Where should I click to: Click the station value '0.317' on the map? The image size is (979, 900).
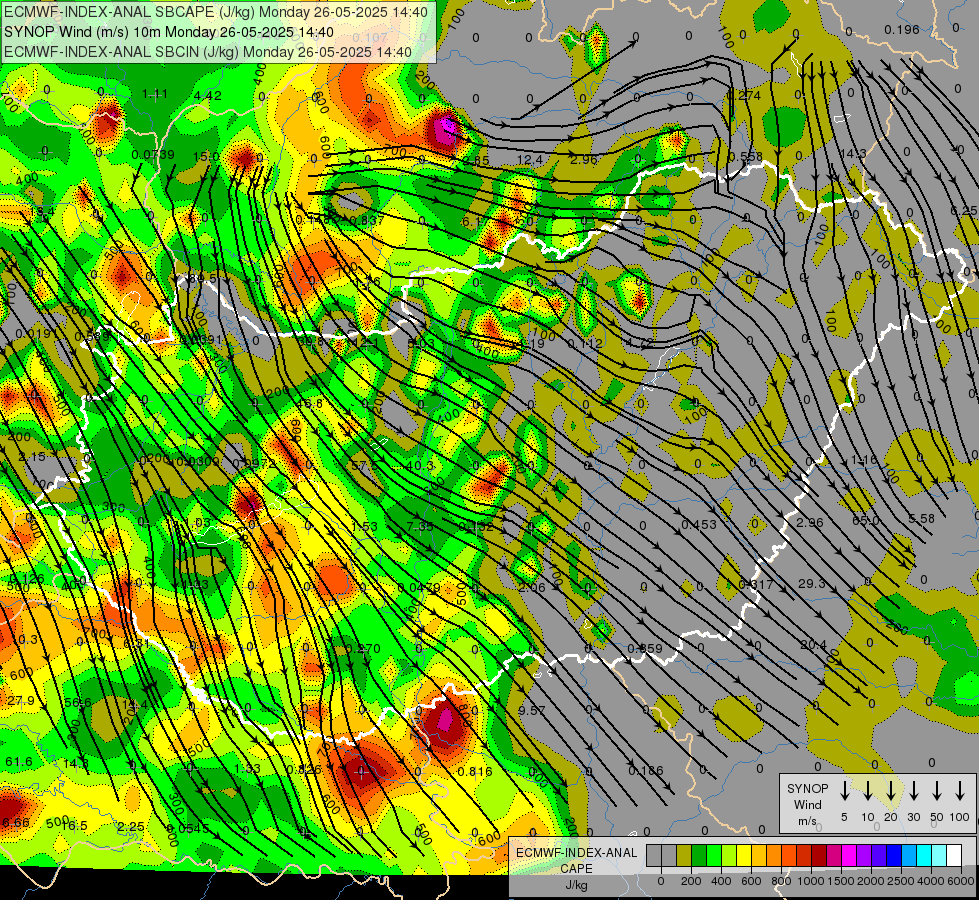[x=755, y=585]
